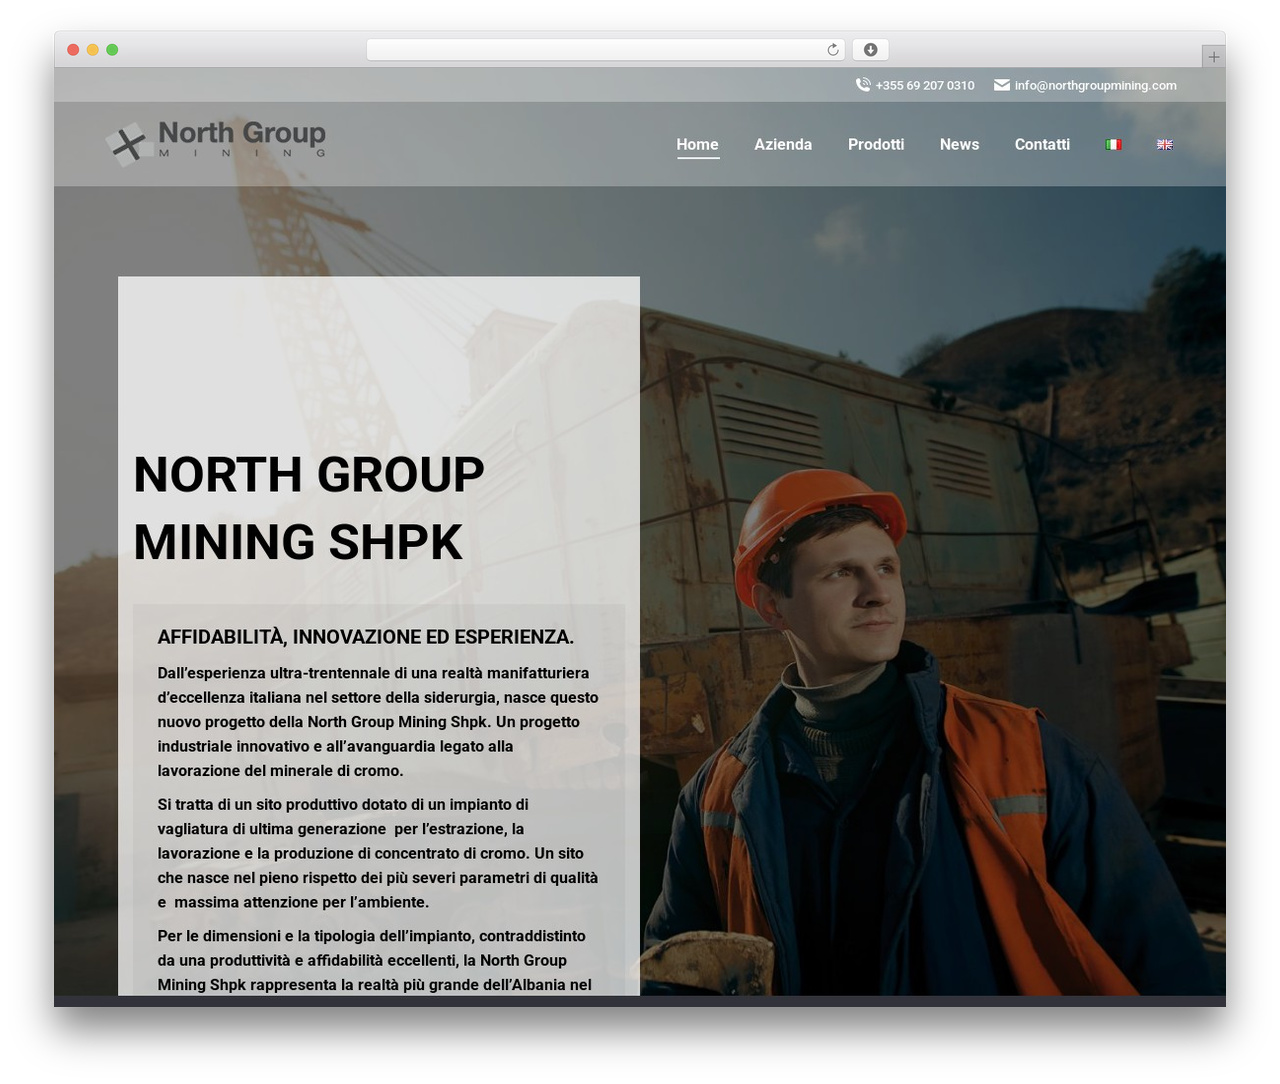
Task: Maximize the window with green button
Action: [112, 50]
